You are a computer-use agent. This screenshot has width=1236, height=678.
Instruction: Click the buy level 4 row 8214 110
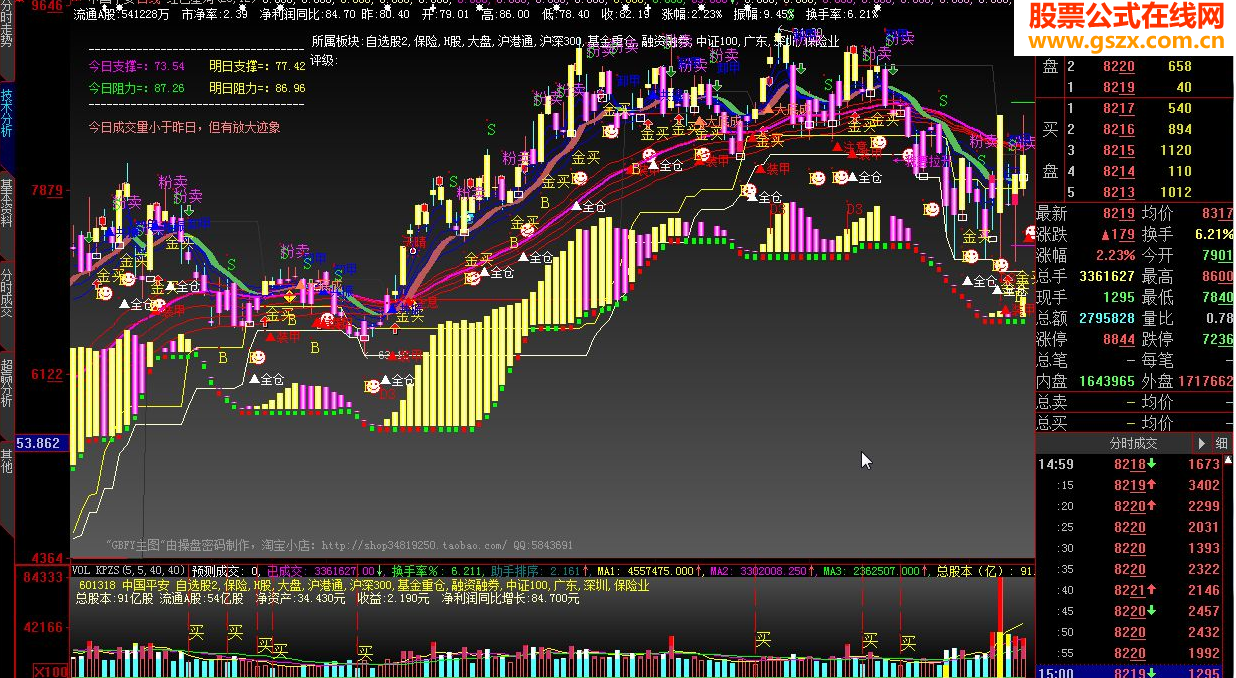click(x=1134, y=171)
